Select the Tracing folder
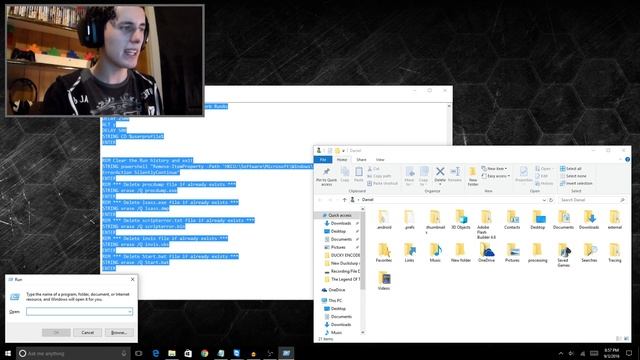Viewport: 640px width, 360px height. (x=615, y=253)
